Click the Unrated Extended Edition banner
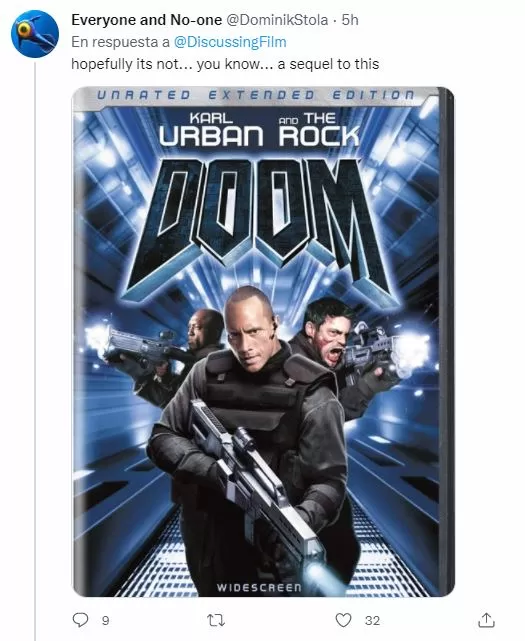The width and height of the screenshot is (525, 641). (256, 95)
